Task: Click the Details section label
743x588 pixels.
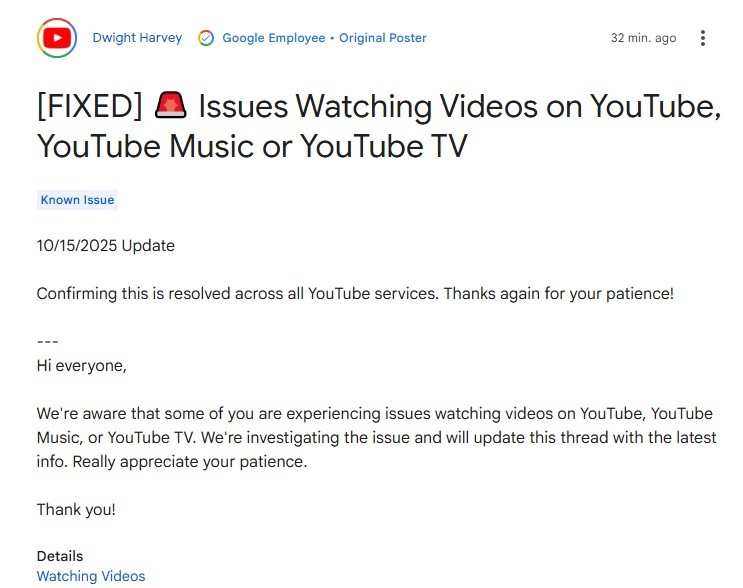Action: pyautogui.click(x=60, y=556)
